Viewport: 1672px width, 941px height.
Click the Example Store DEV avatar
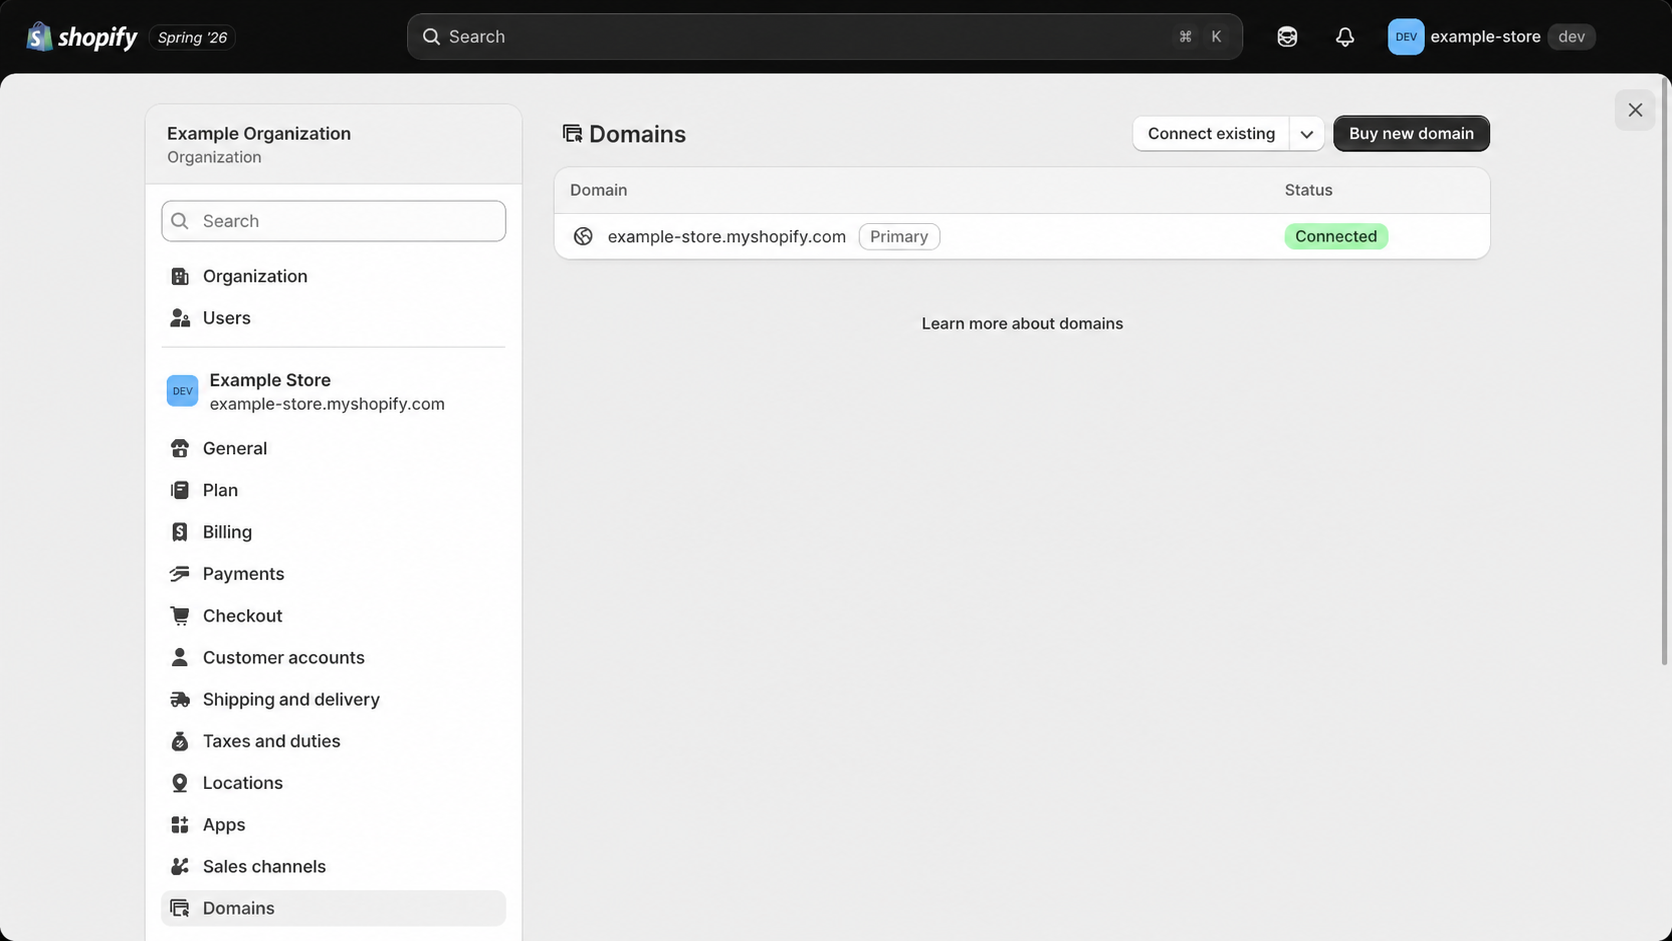tap(182, 391)
